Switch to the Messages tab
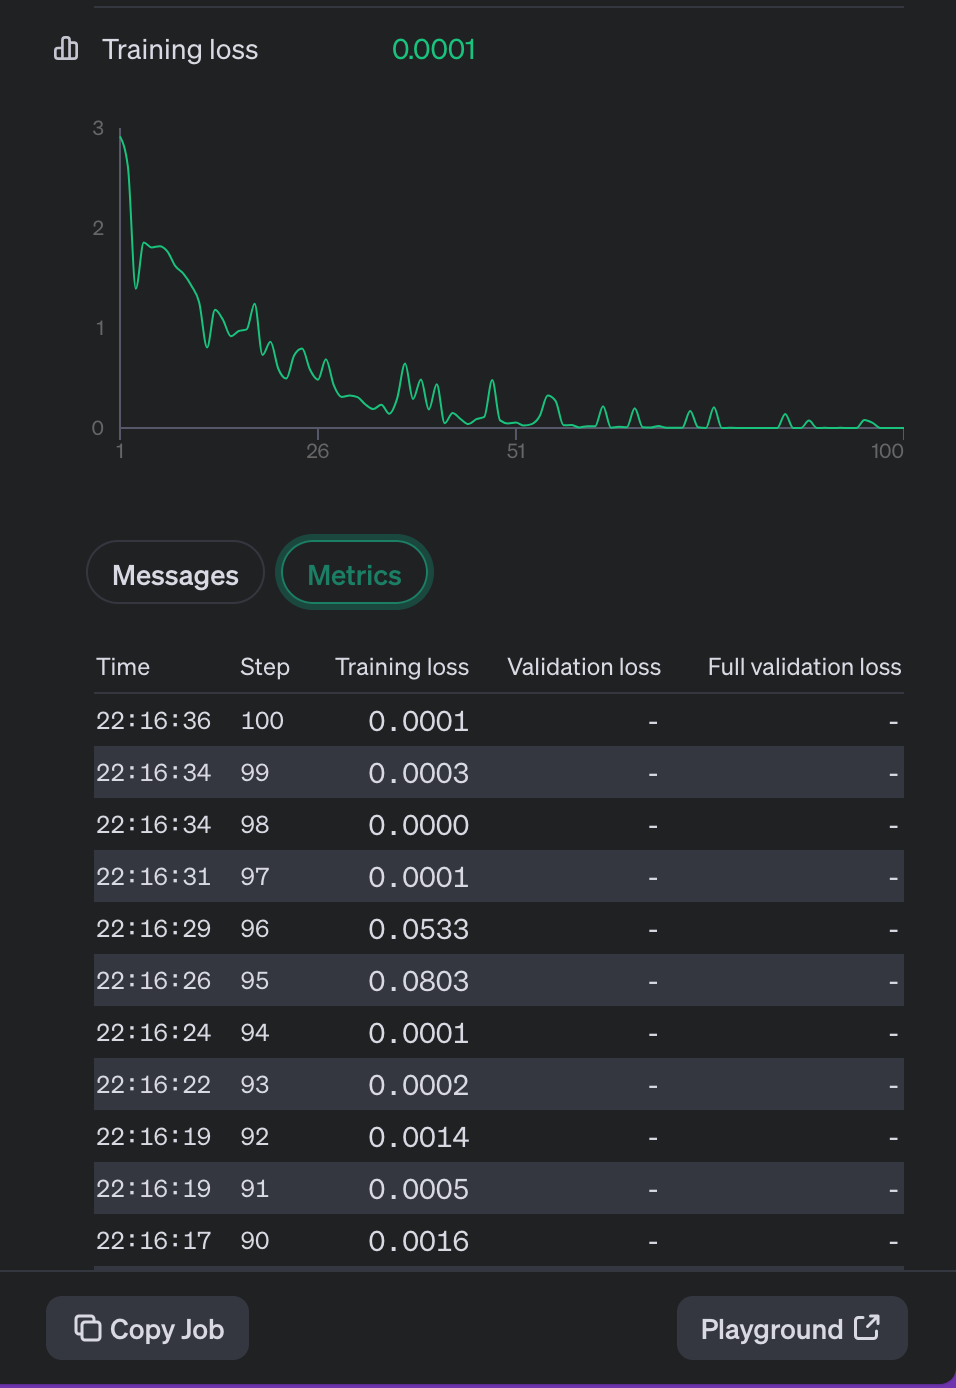Viewport: 956px width, 1388px height. click(175, 574)
